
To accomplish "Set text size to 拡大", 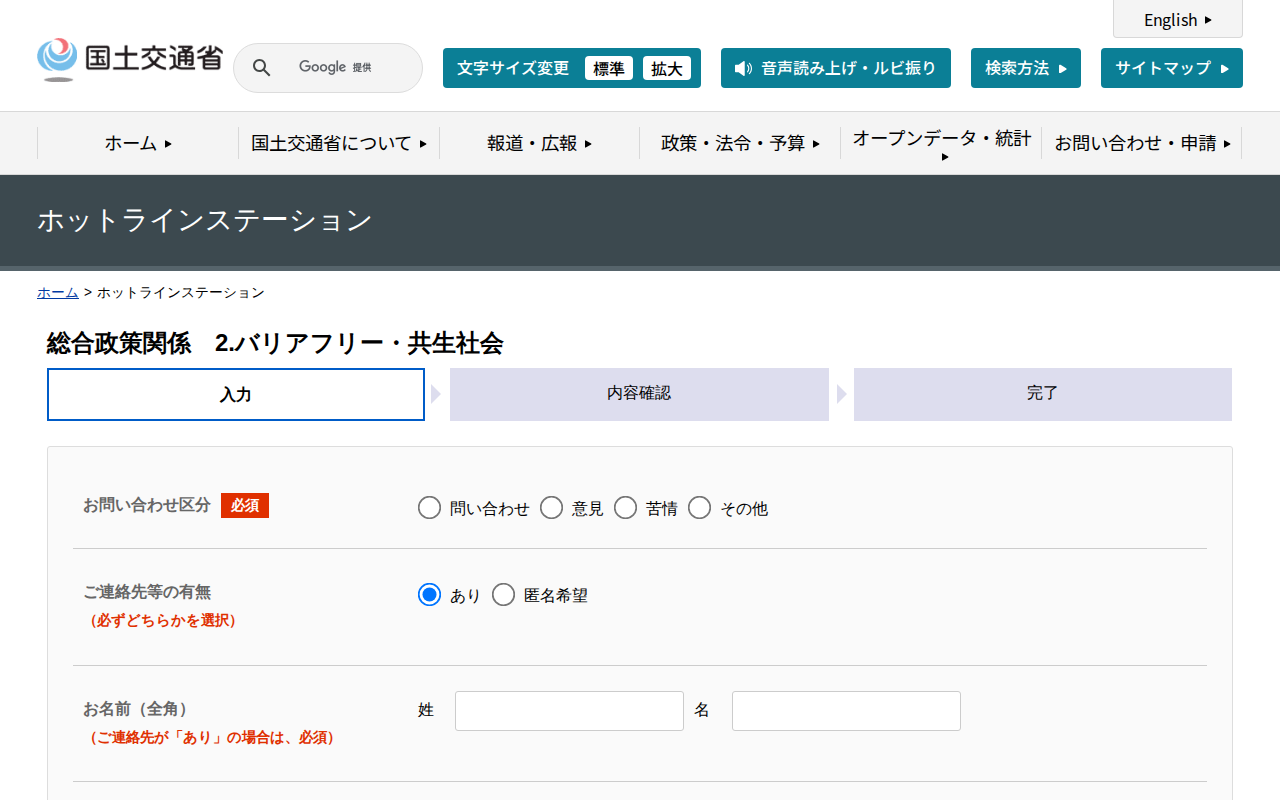I will click(667, 68).
